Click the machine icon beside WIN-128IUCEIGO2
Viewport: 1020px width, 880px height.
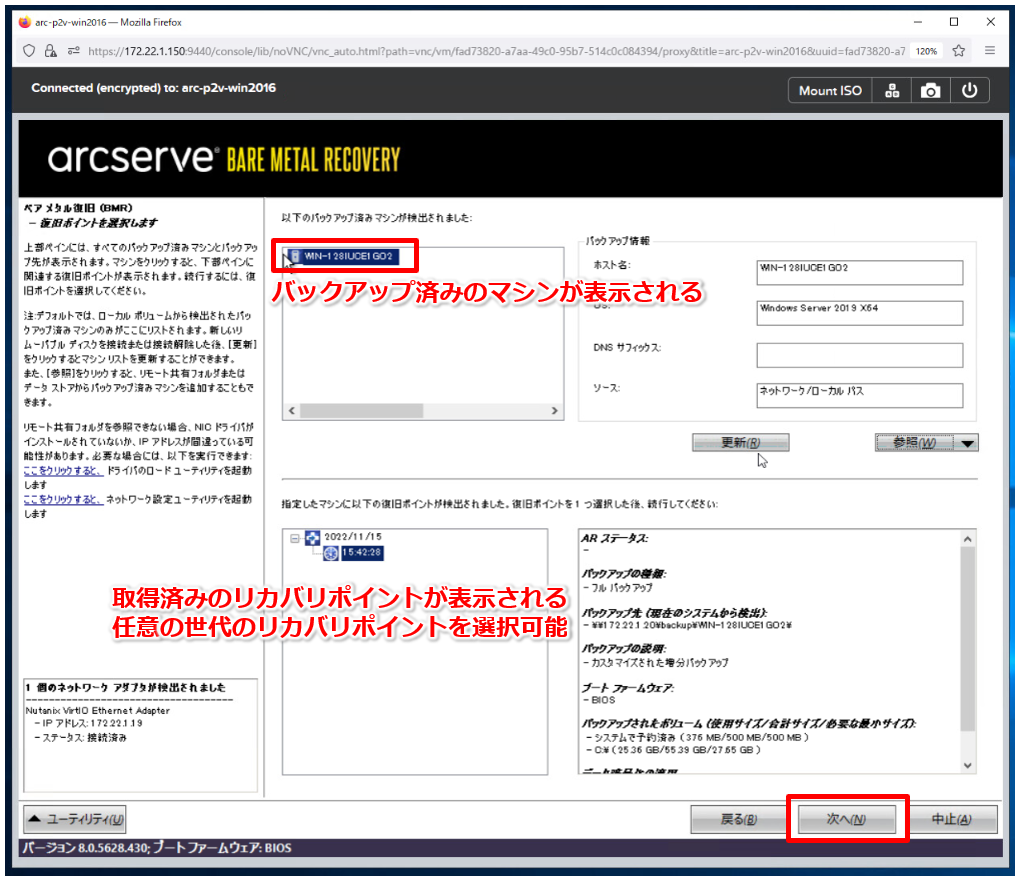[295, 256]
